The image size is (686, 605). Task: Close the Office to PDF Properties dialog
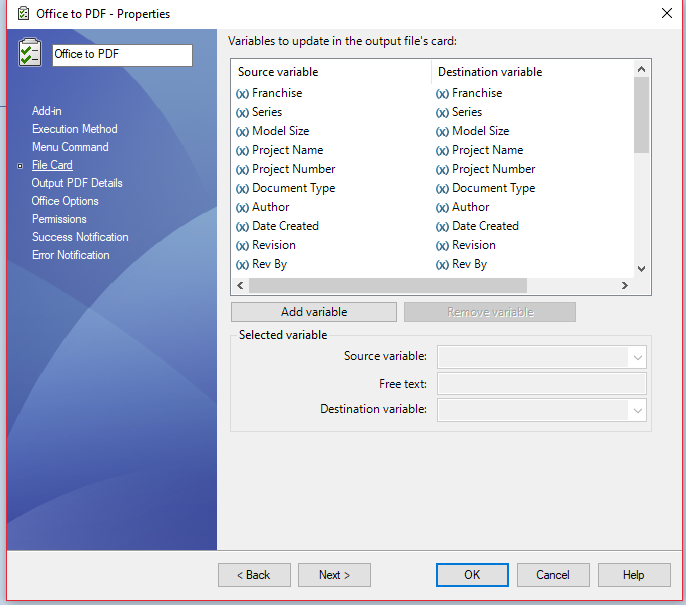[667, 13]
